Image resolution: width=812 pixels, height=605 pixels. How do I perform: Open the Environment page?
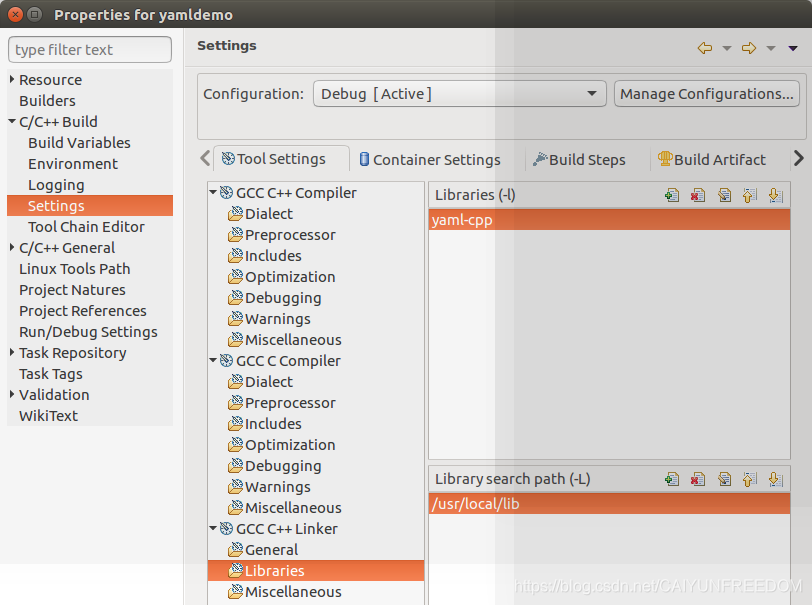(73, 164)
